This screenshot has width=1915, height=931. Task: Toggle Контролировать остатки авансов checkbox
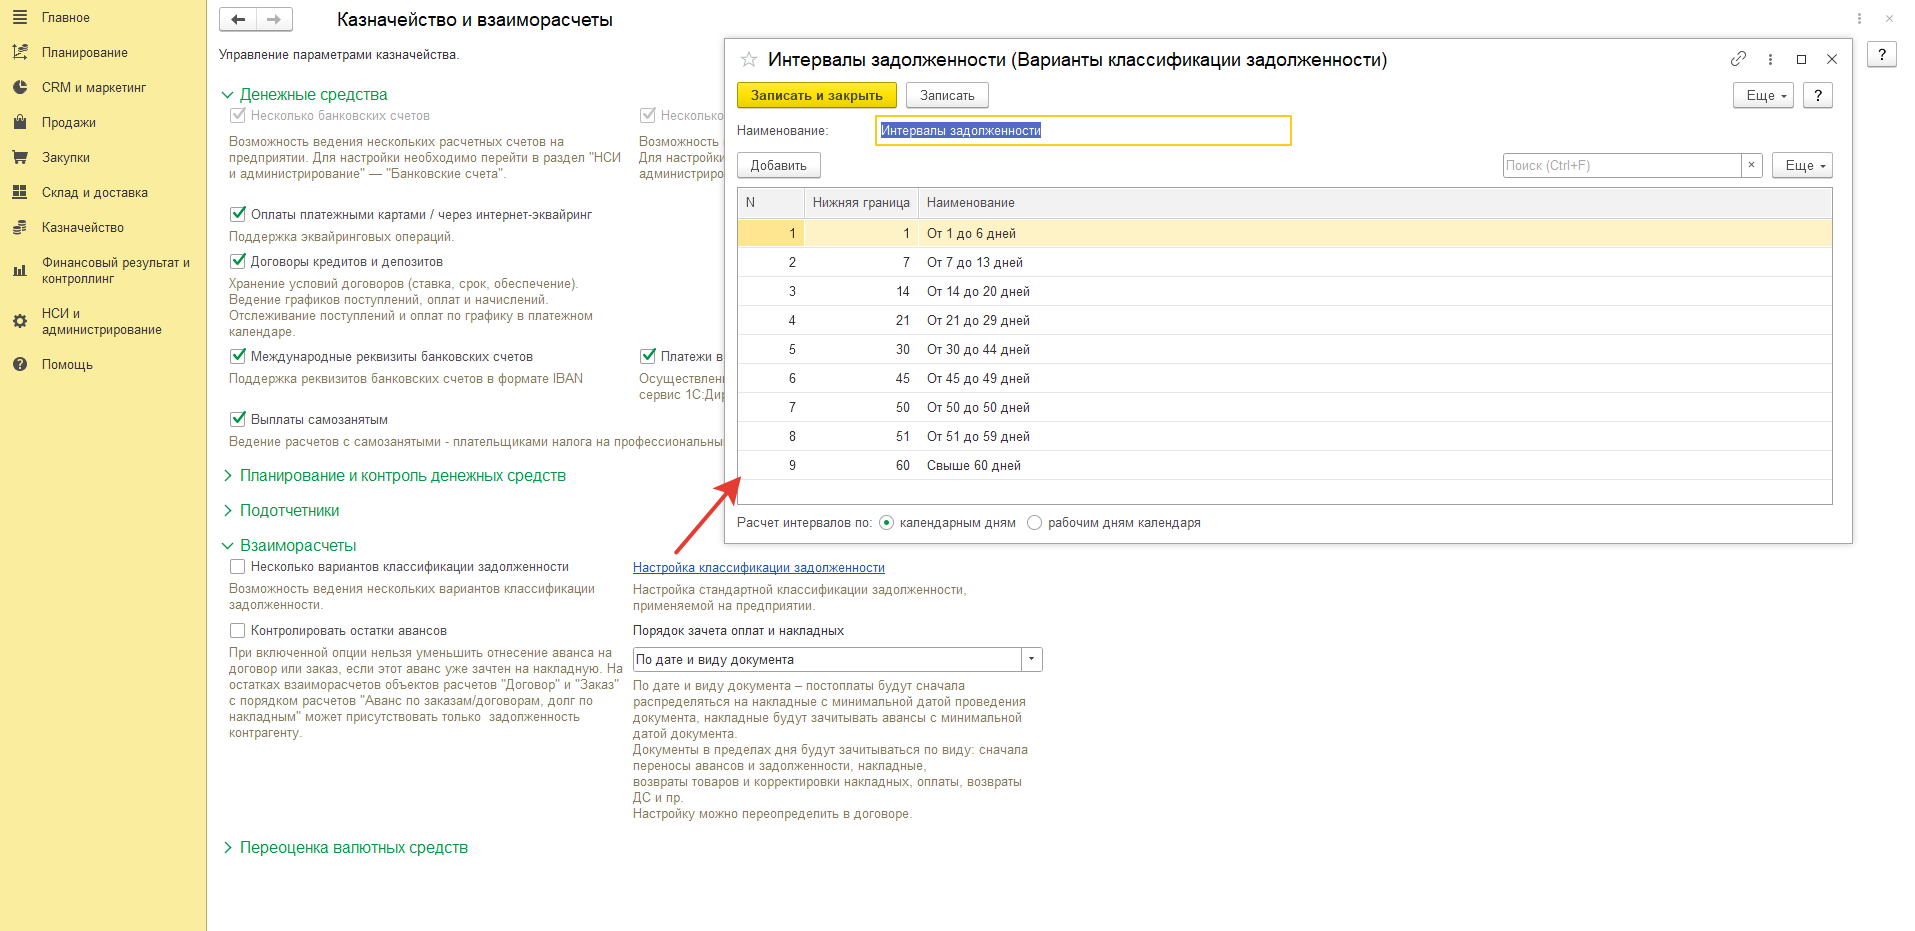238,631
